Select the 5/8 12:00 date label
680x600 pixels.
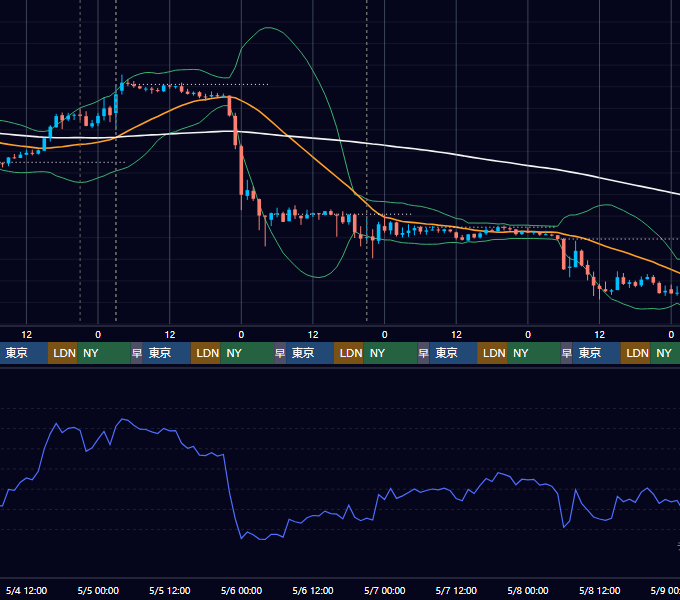tap(599, 590)
